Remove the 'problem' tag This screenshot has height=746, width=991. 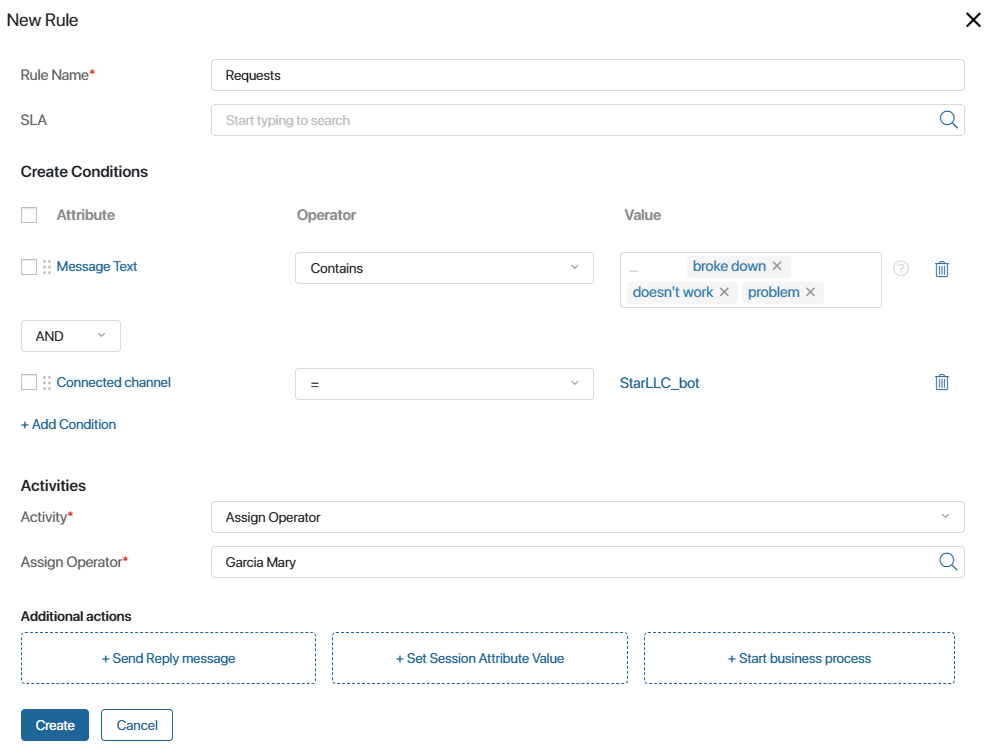pyautogui.click(x=810, y=292)
